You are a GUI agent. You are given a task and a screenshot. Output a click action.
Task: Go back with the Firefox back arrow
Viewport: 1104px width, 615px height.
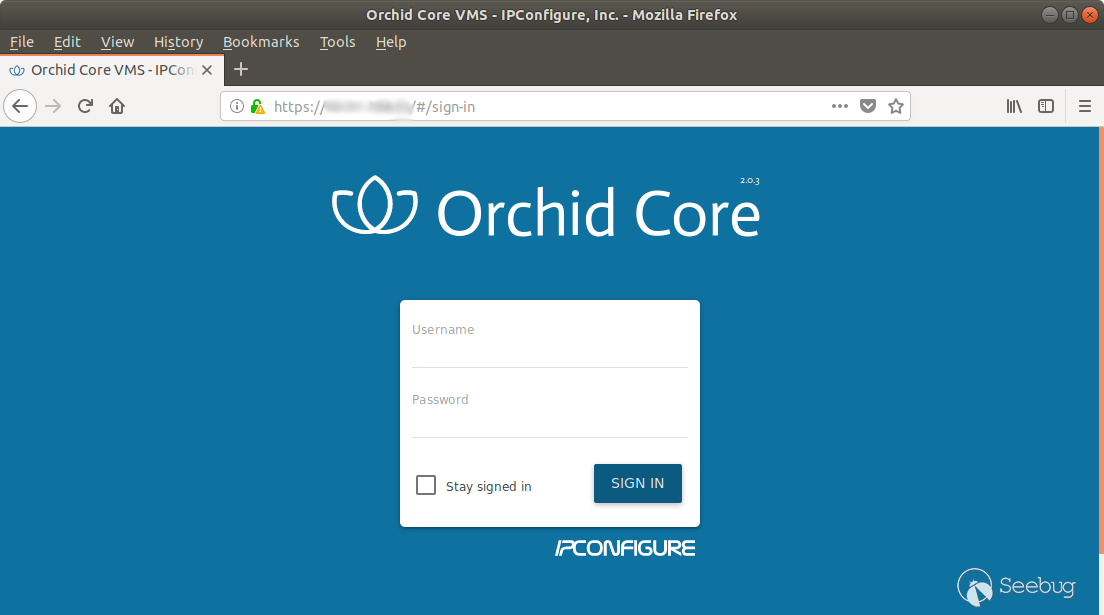pyautogui.click(x=20, y=106)
